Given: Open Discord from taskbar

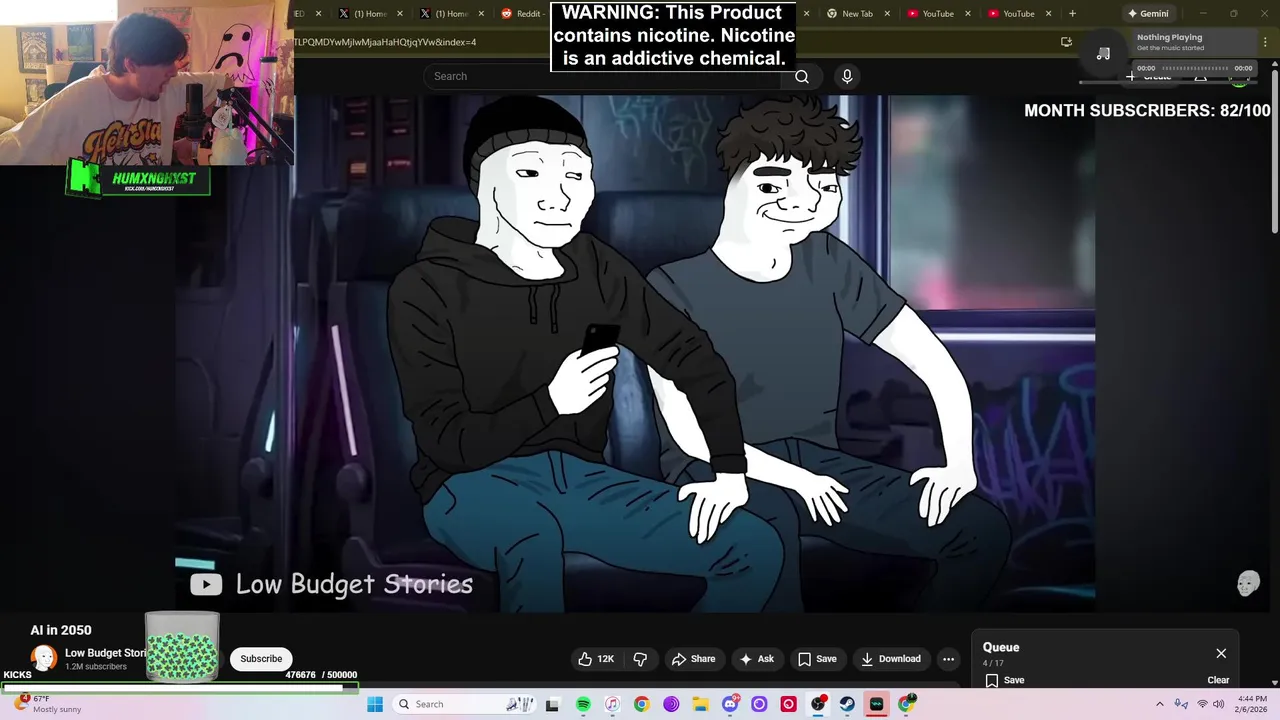Looking at the screenshot, I should [730, 704].
